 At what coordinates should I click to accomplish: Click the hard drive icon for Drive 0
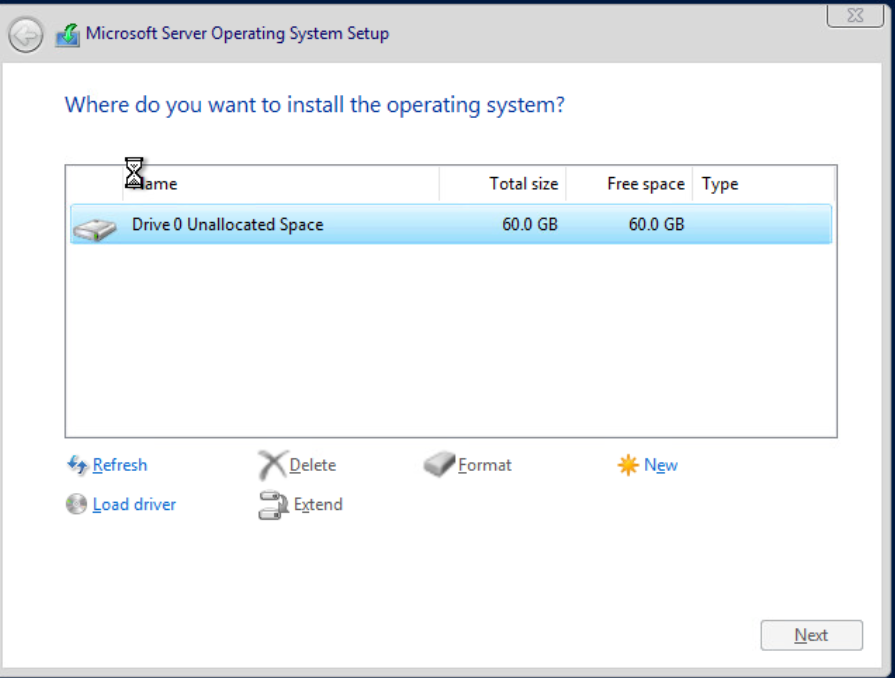[95, 229]
